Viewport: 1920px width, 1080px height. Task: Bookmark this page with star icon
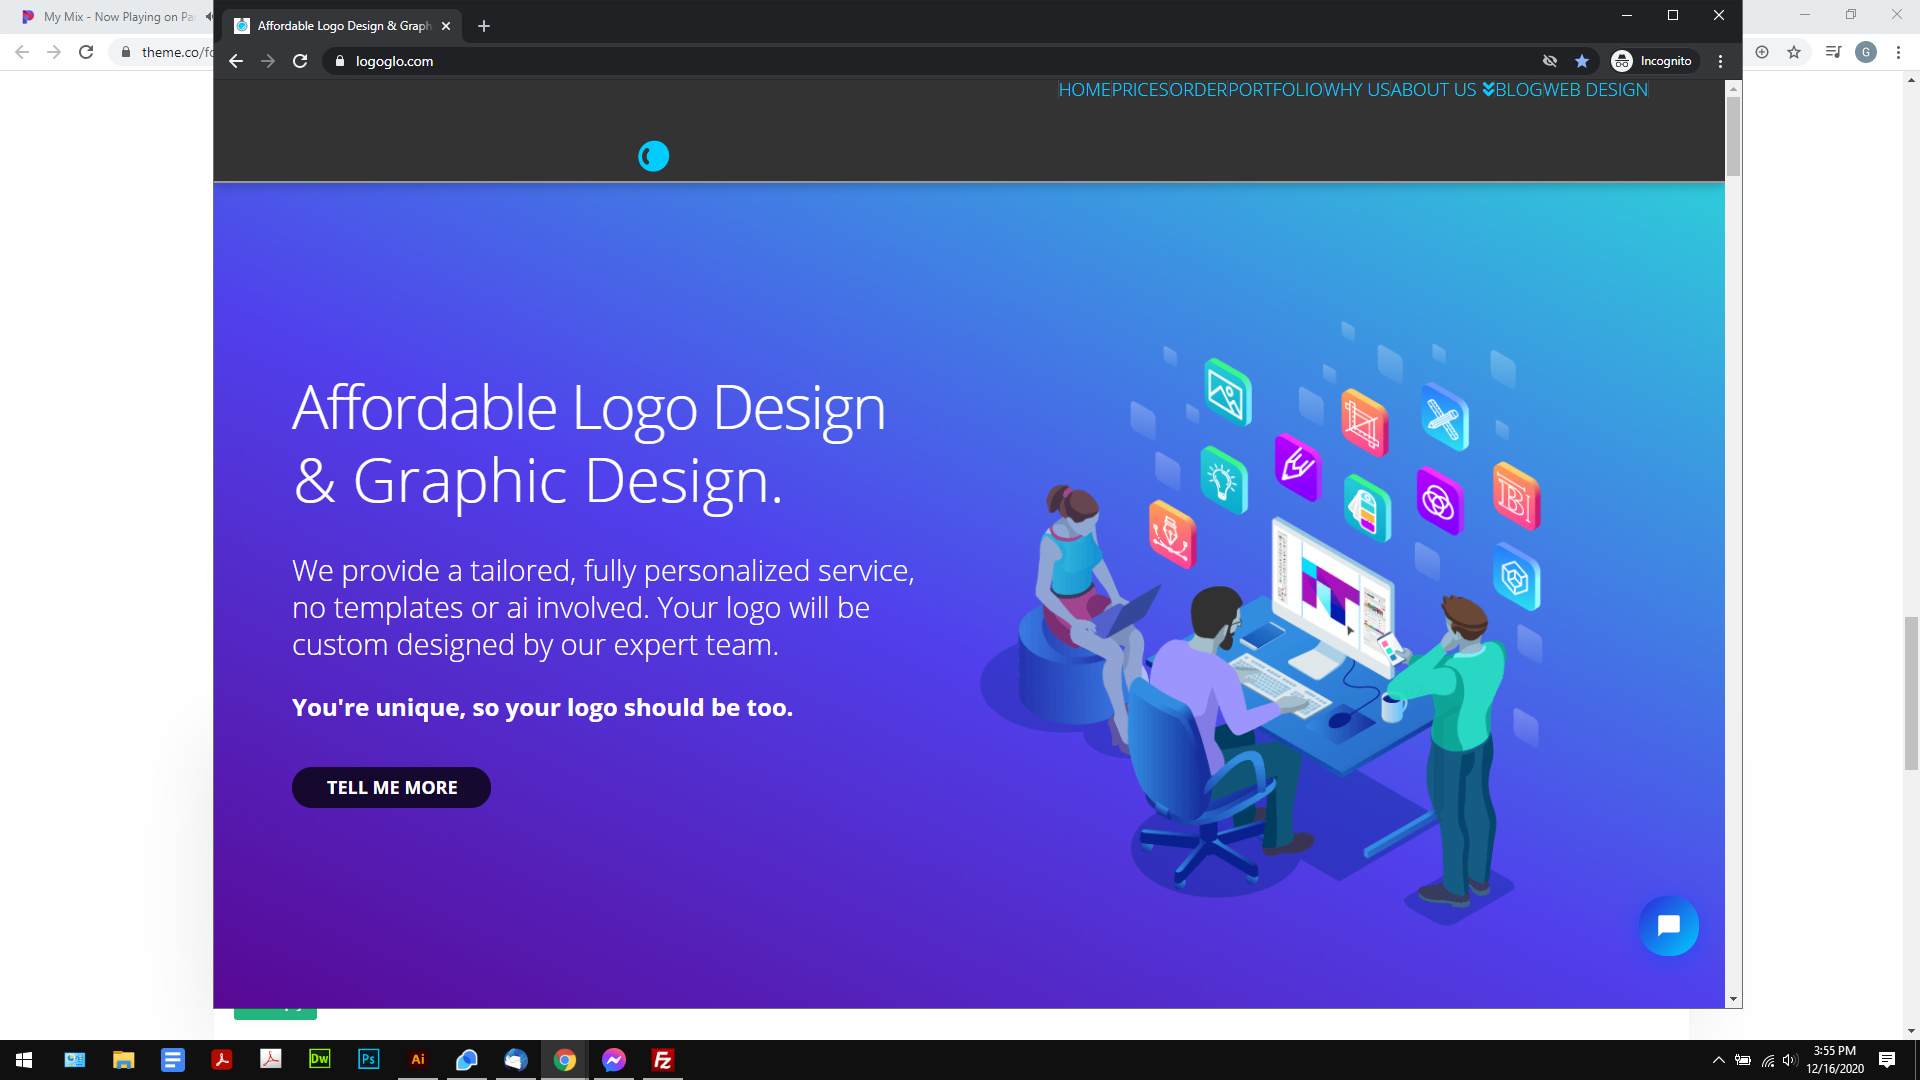1582,61
